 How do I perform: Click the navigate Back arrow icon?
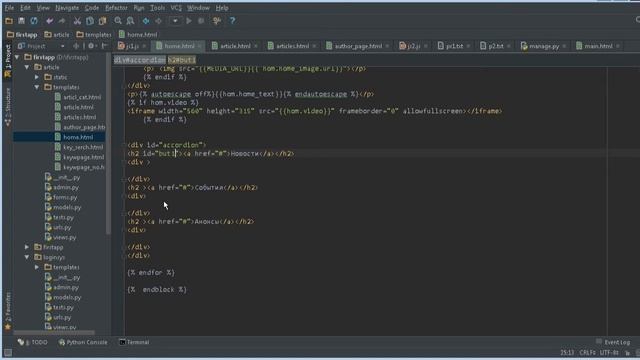[146, 20]
